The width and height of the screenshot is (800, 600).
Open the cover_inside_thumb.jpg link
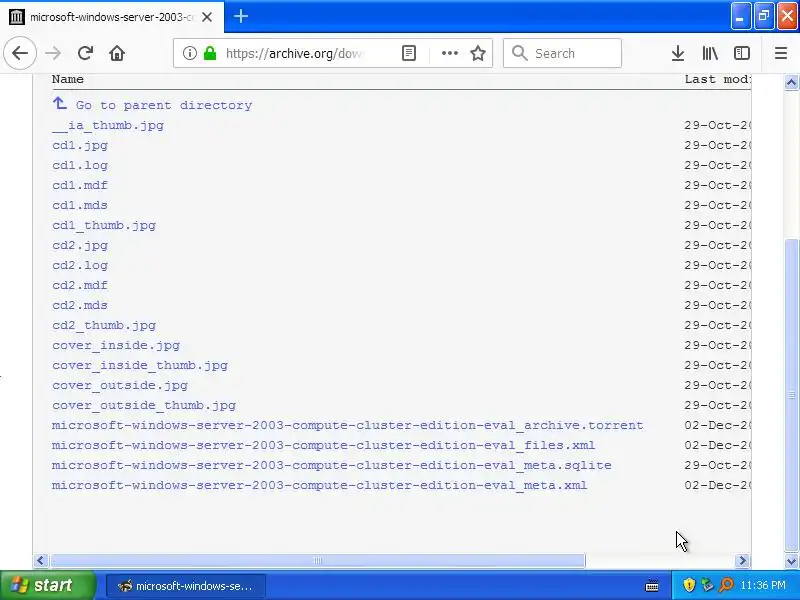140,365
